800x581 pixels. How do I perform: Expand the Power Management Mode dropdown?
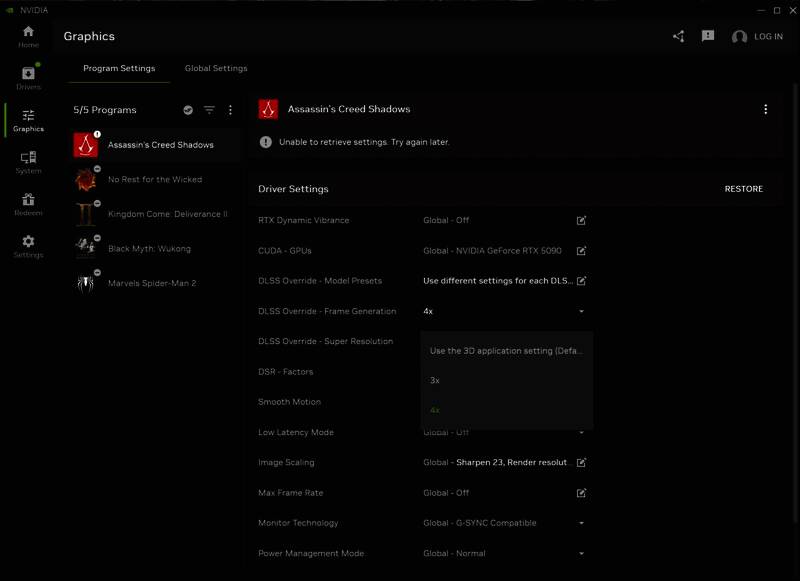tap(581, 553)
